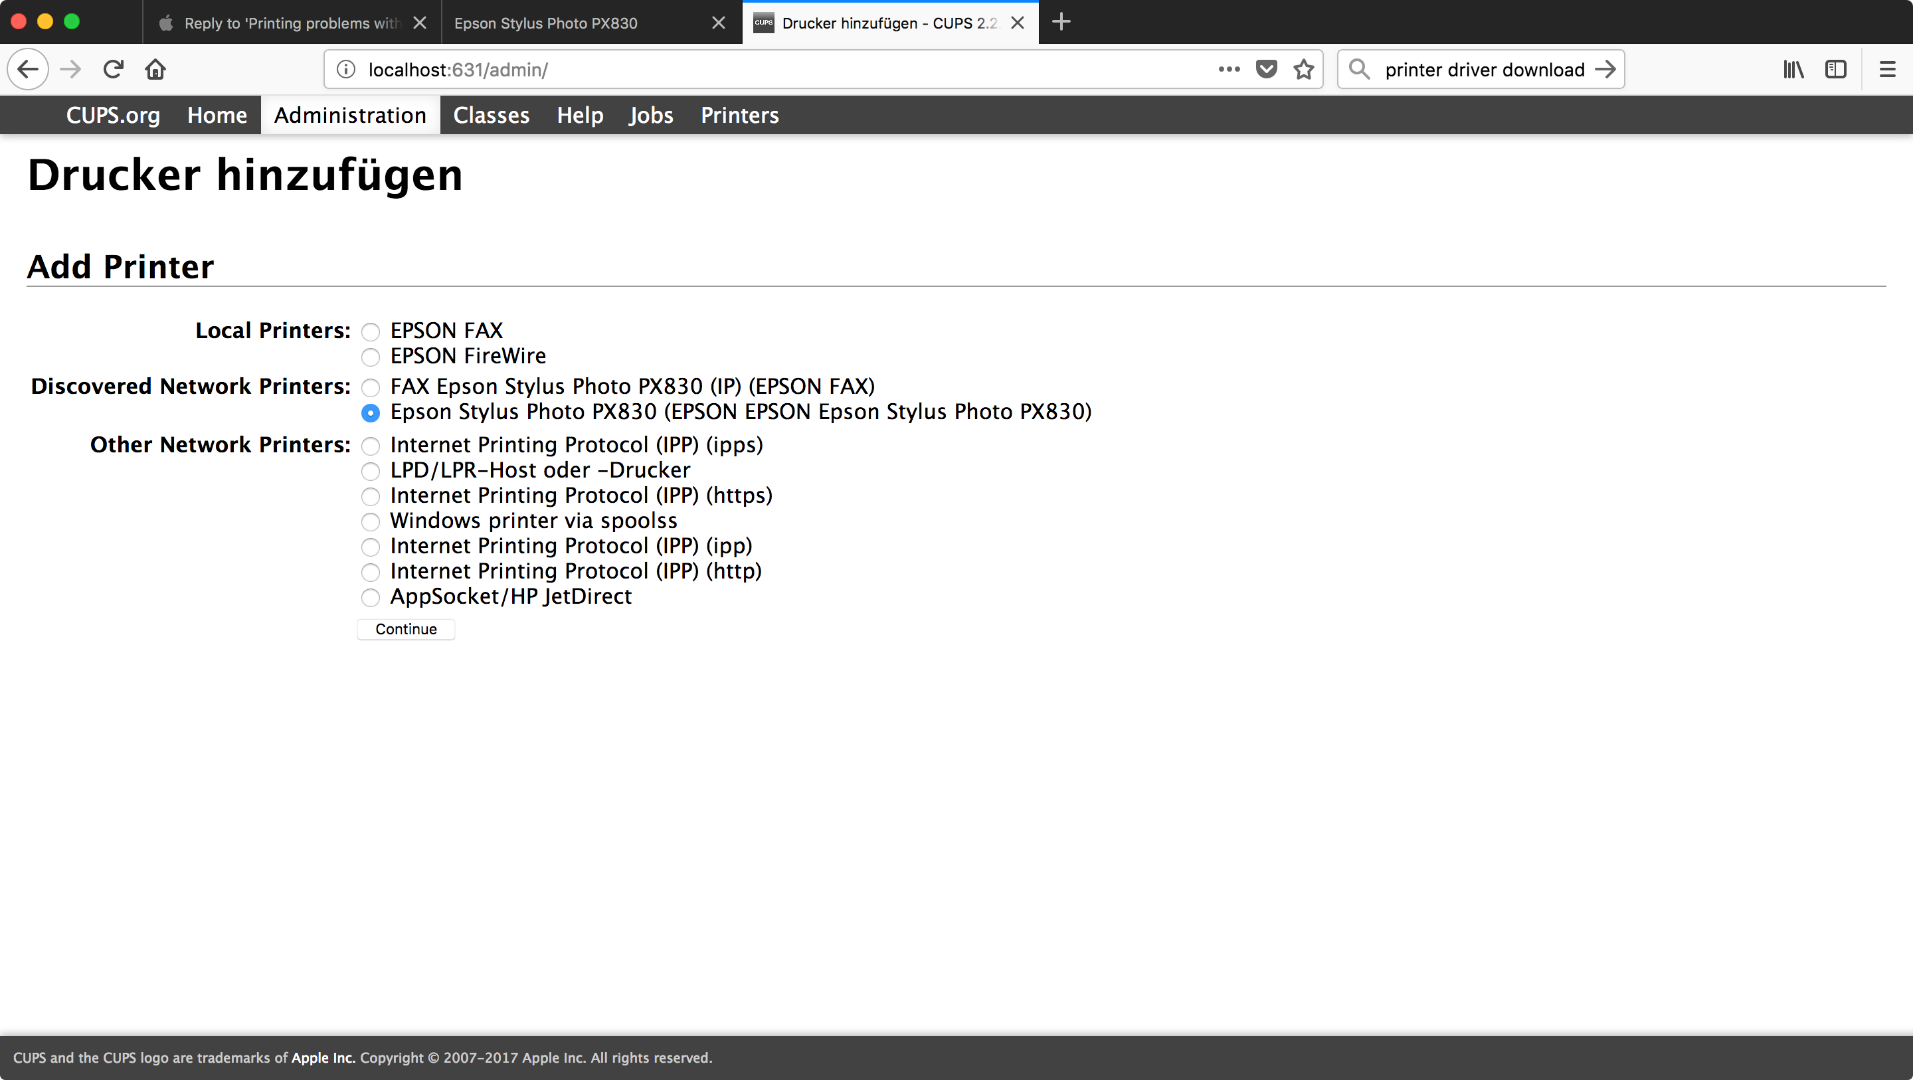Click the 'Add Printer' heading

120,267
